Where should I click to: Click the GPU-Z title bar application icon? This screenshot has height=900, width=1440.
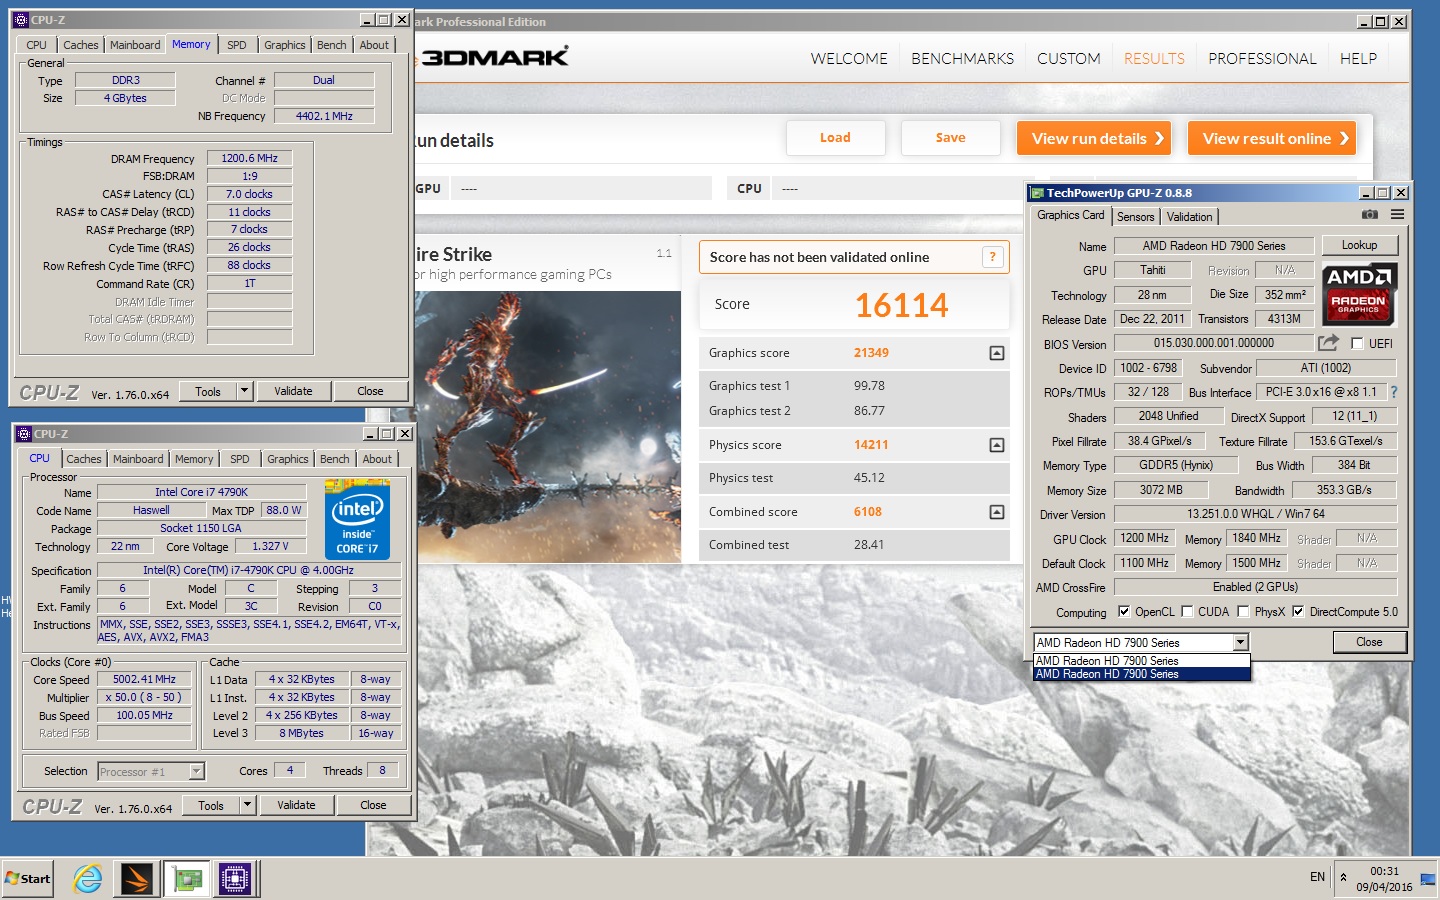1038,193
